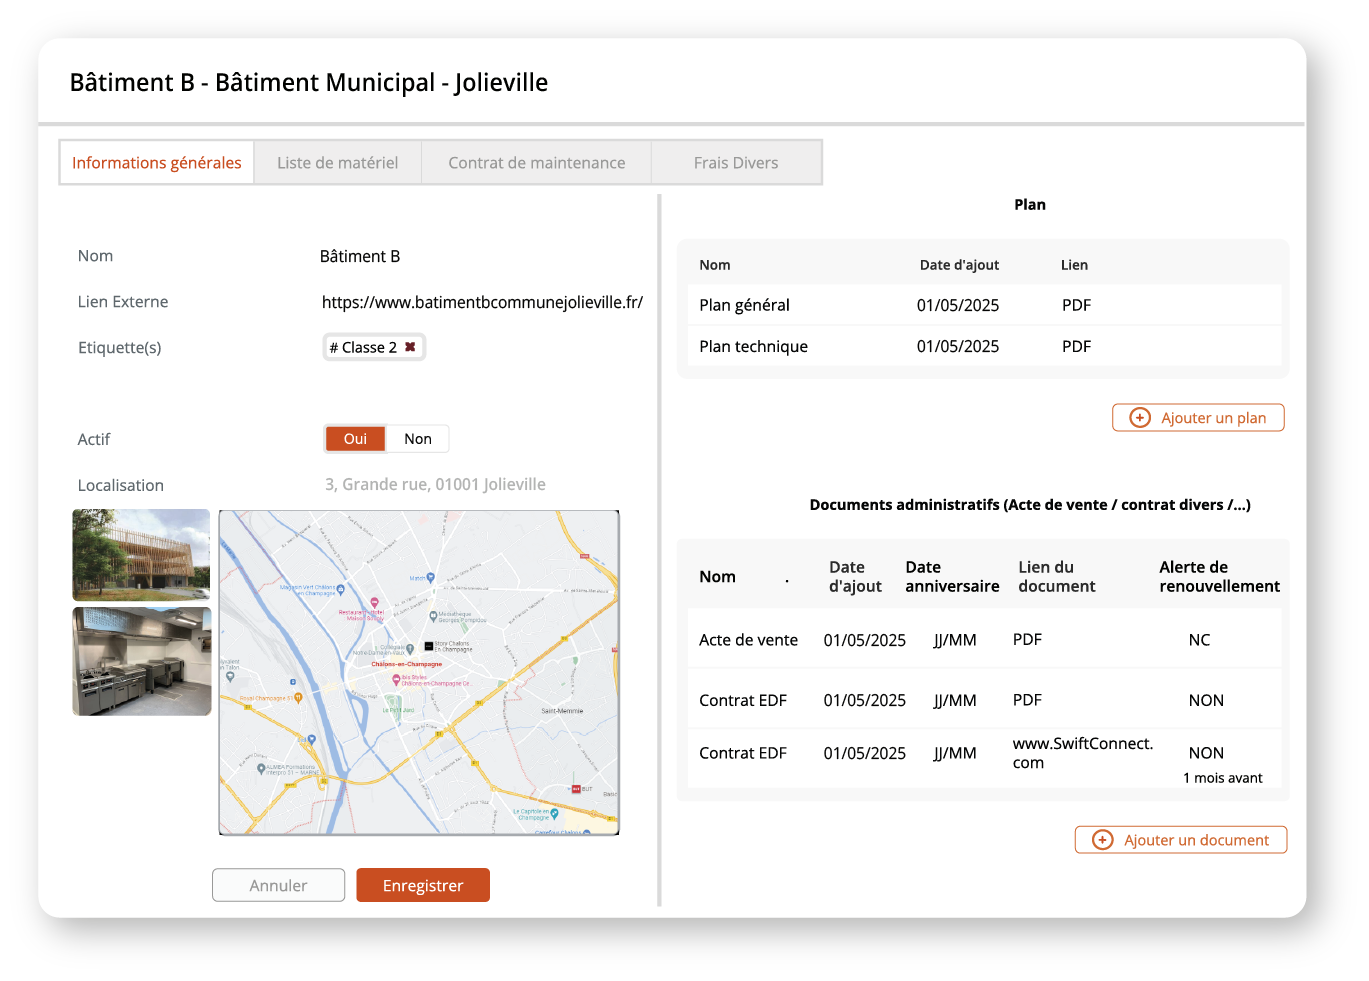Select the Informations générales tab

coord(157,163)
